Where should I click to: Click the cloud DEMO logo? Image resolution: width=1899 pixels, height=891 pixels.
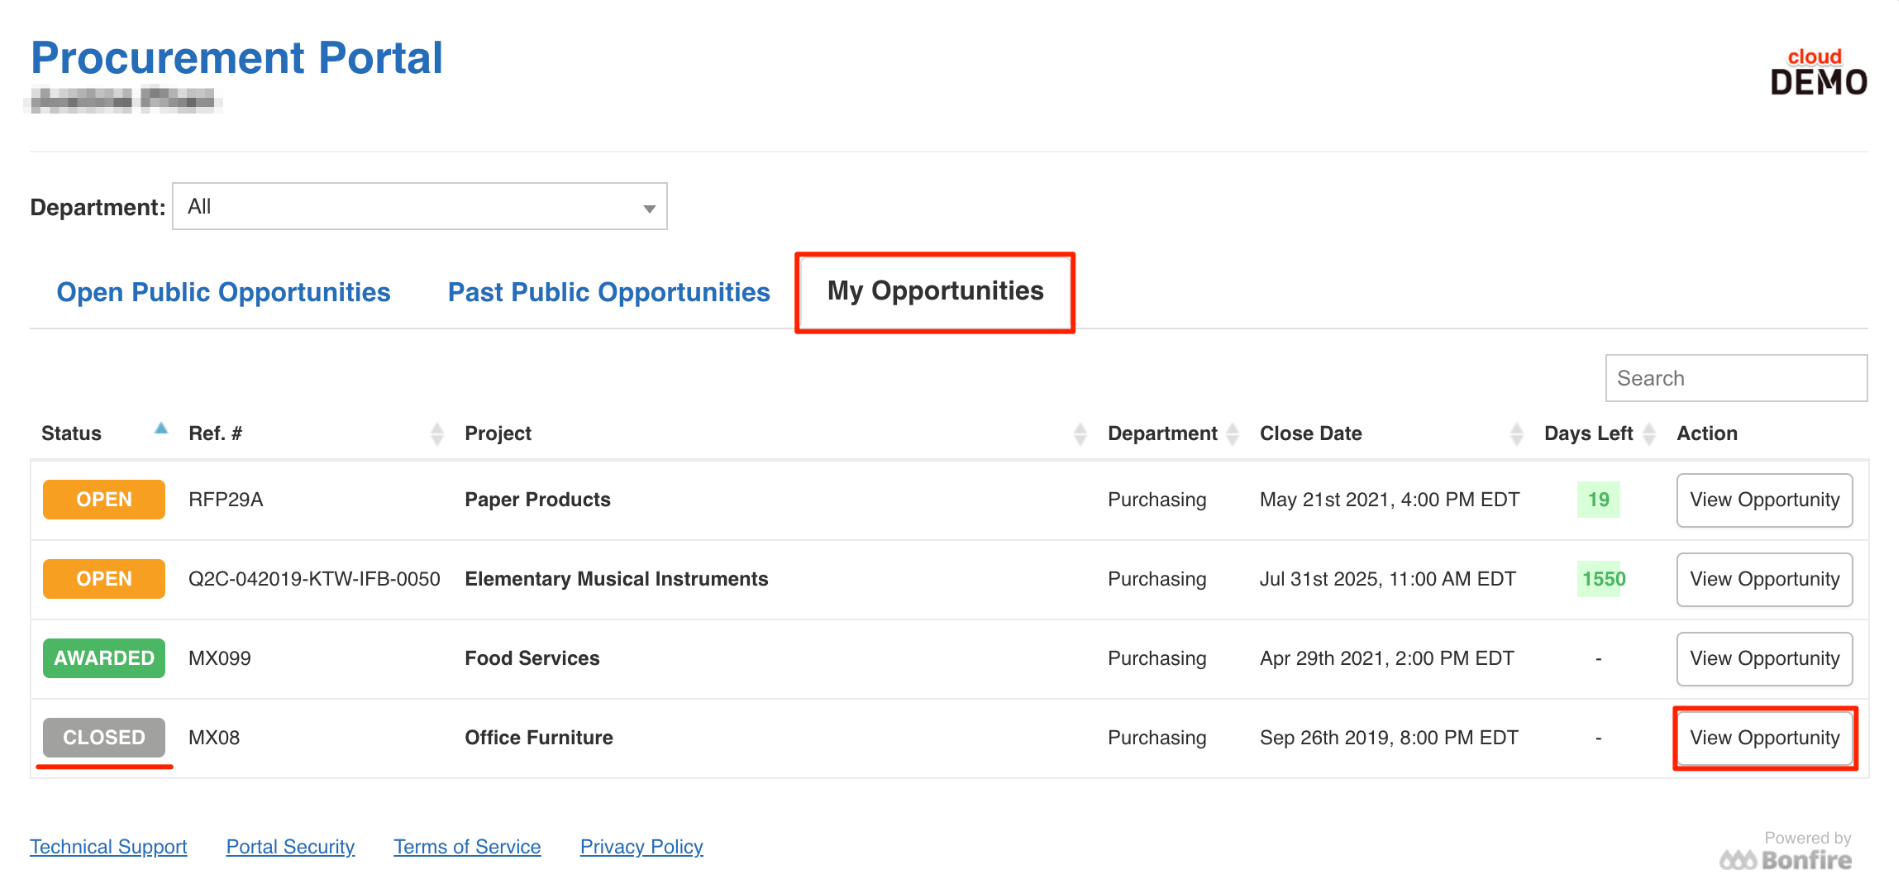tap(1818, 72)
